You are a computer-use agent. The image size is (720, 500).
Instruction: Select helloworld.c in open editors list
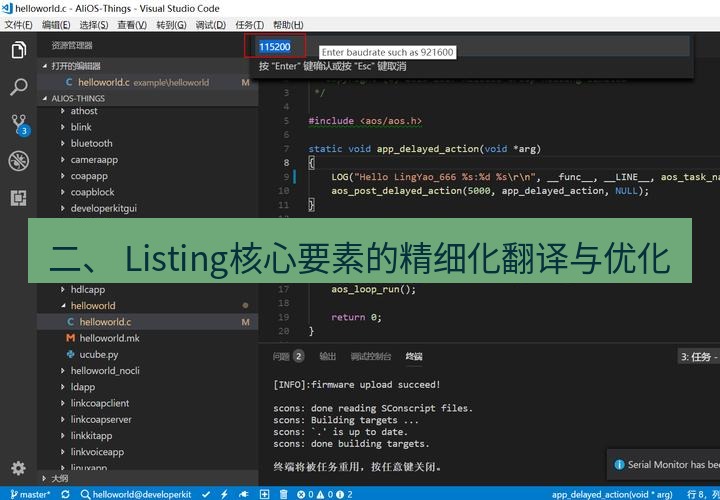tap(147, 82)
